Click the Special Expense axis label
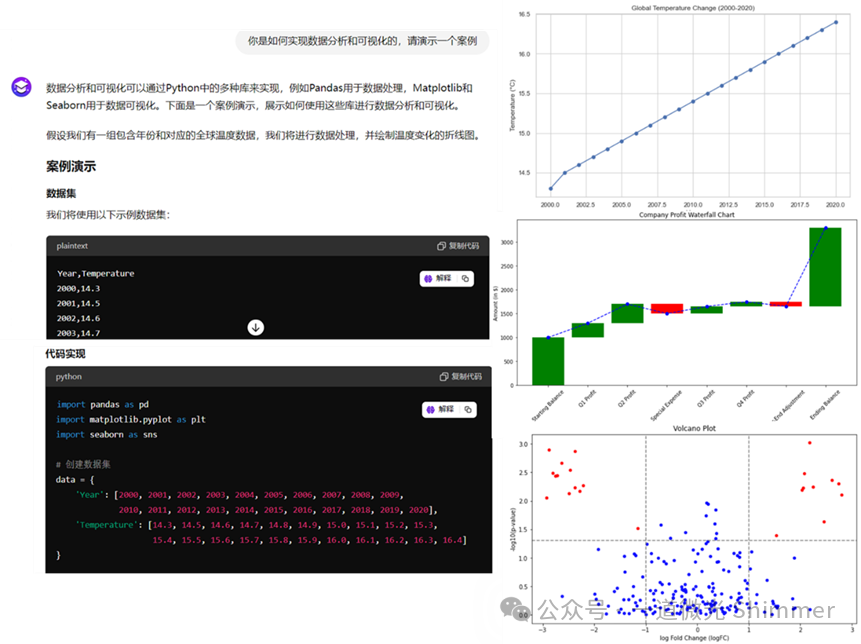This screenshot has width=861, height=644. point(666,405)
